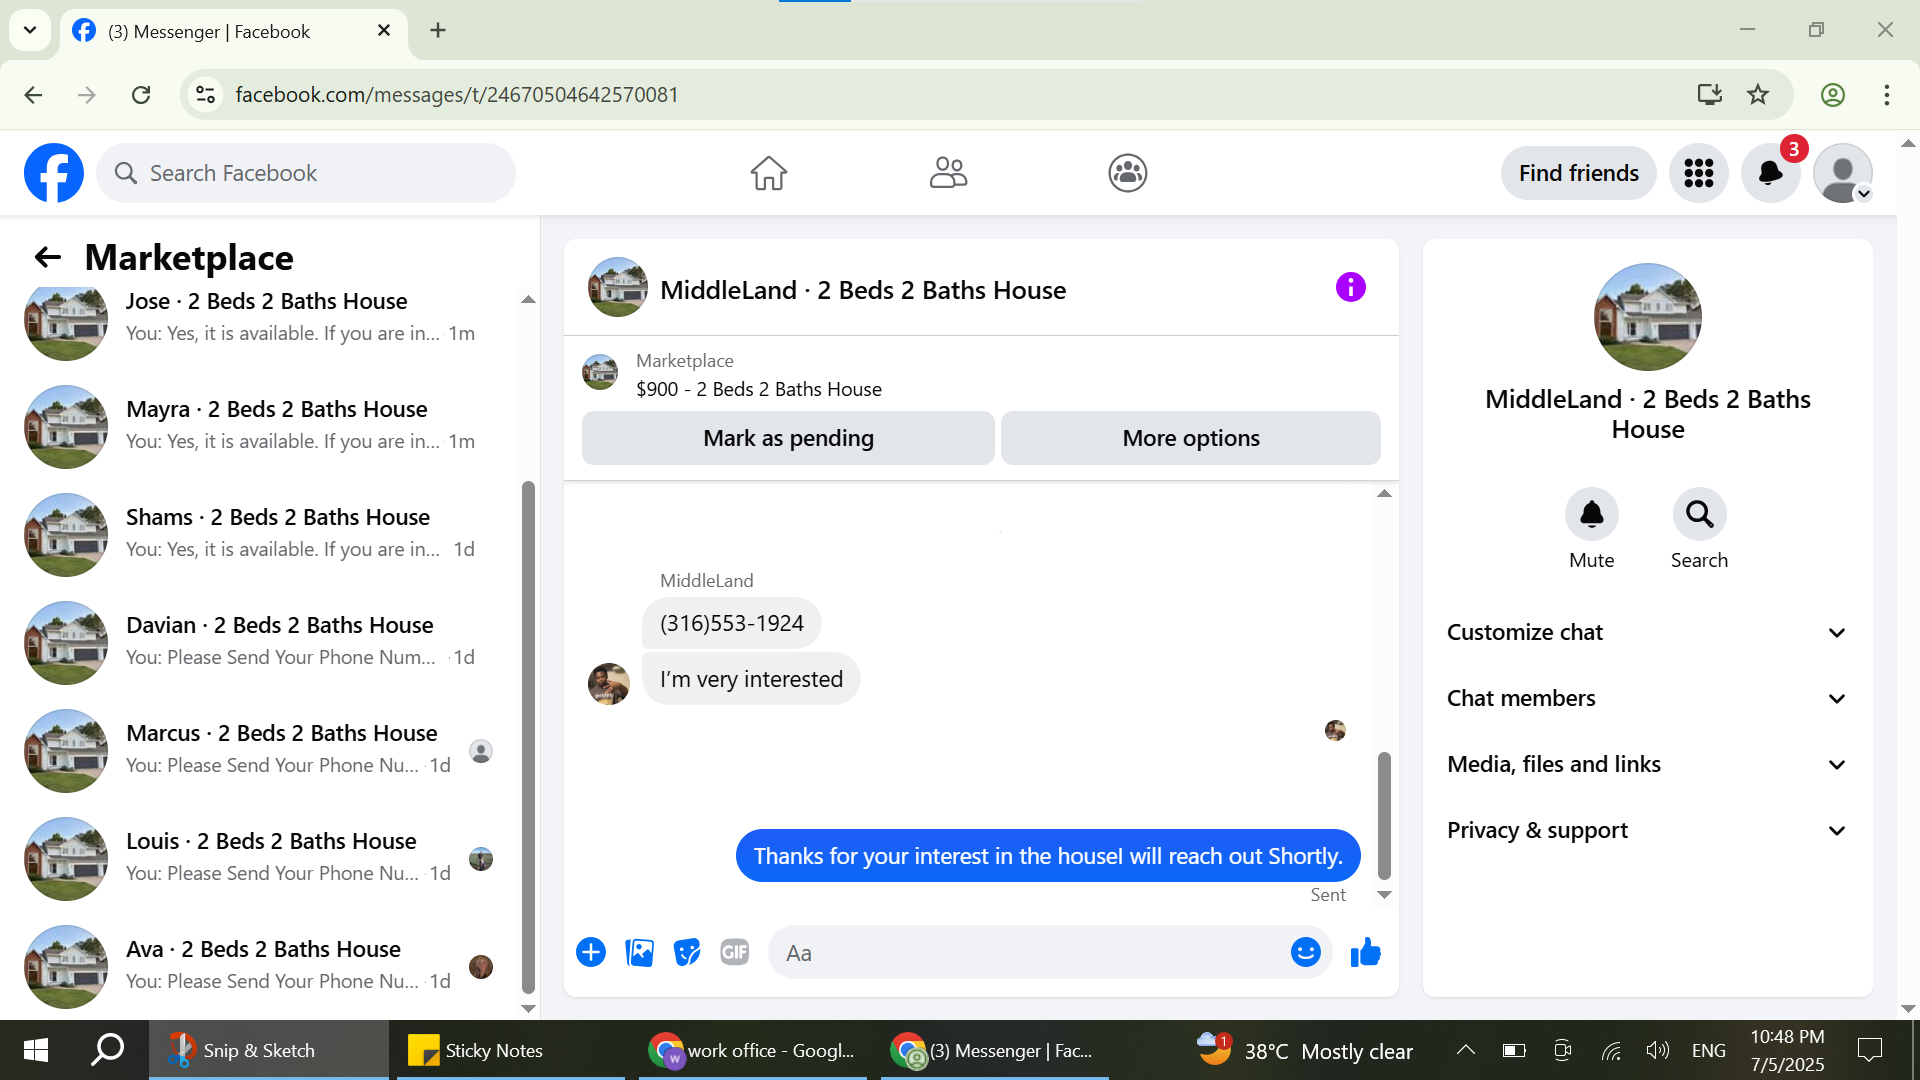
Task: Click Mark as pending button
Action: pyautogui.click(x=788, y=438)
